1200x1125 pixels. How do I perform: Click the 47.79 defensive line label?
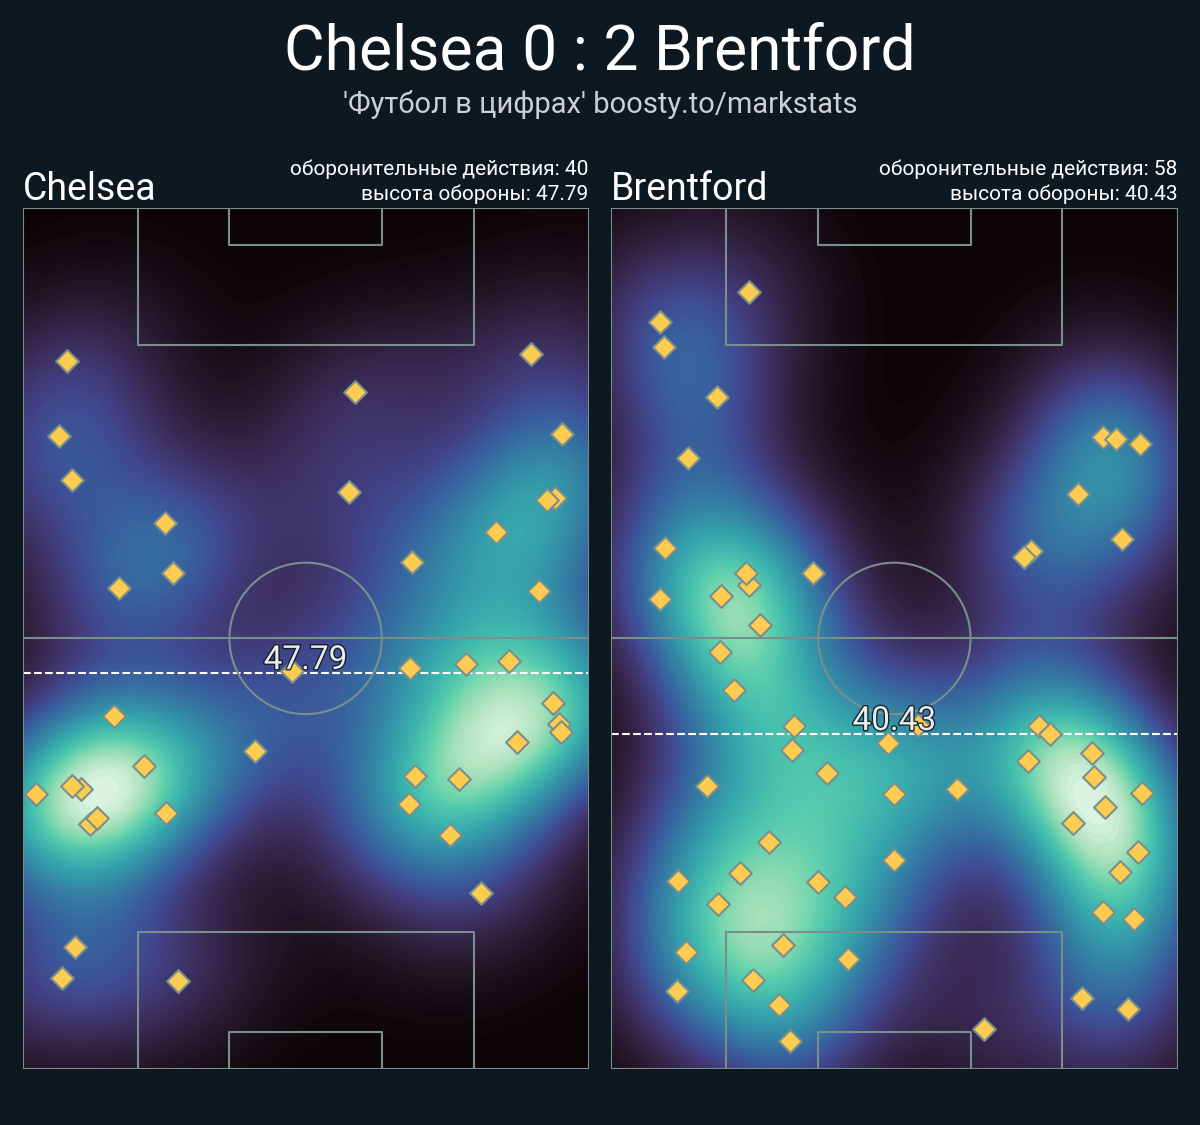tap(305, 657)
